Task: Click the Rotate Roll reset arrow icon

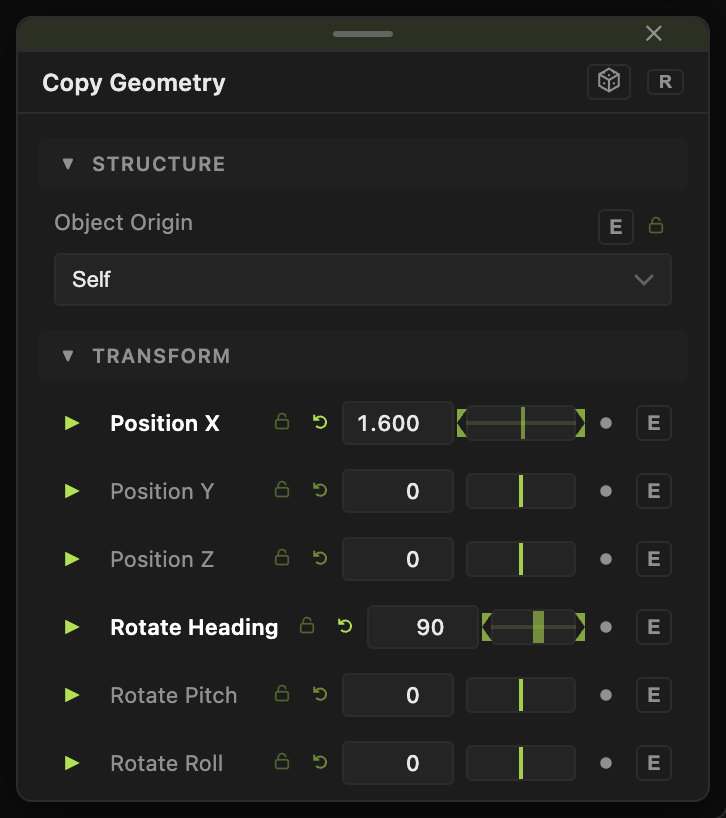Action: 320,762
